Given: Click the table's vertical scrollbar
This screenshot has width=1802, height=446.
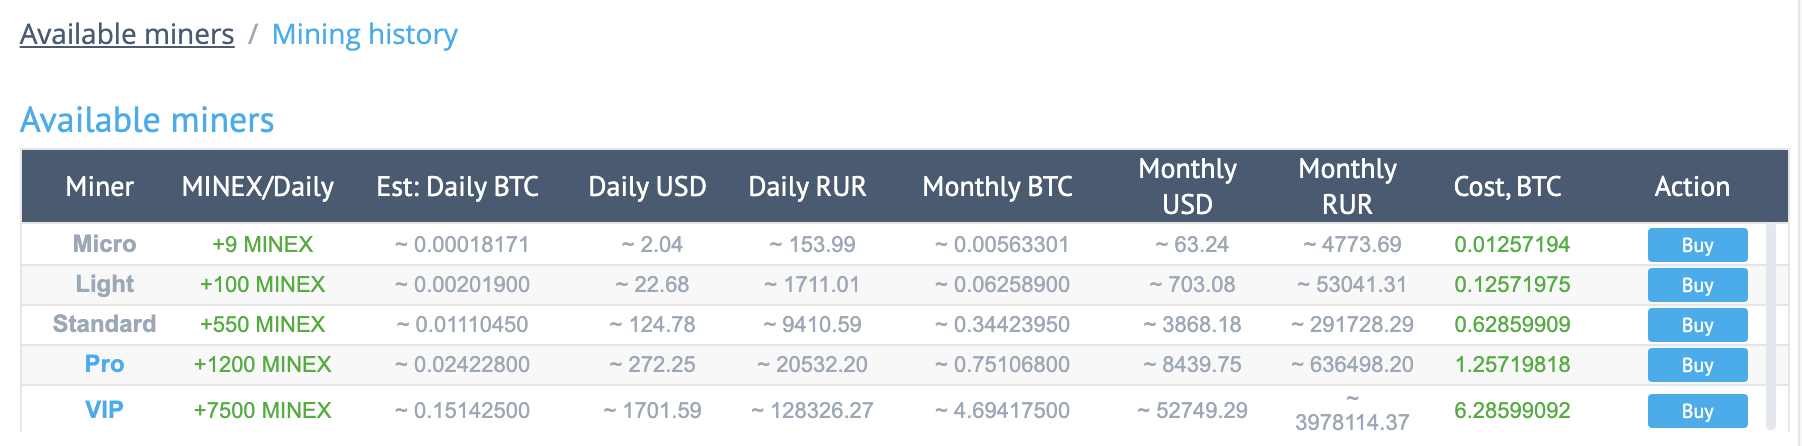Looking at the screenshot, I should [x=1770, y=326].
